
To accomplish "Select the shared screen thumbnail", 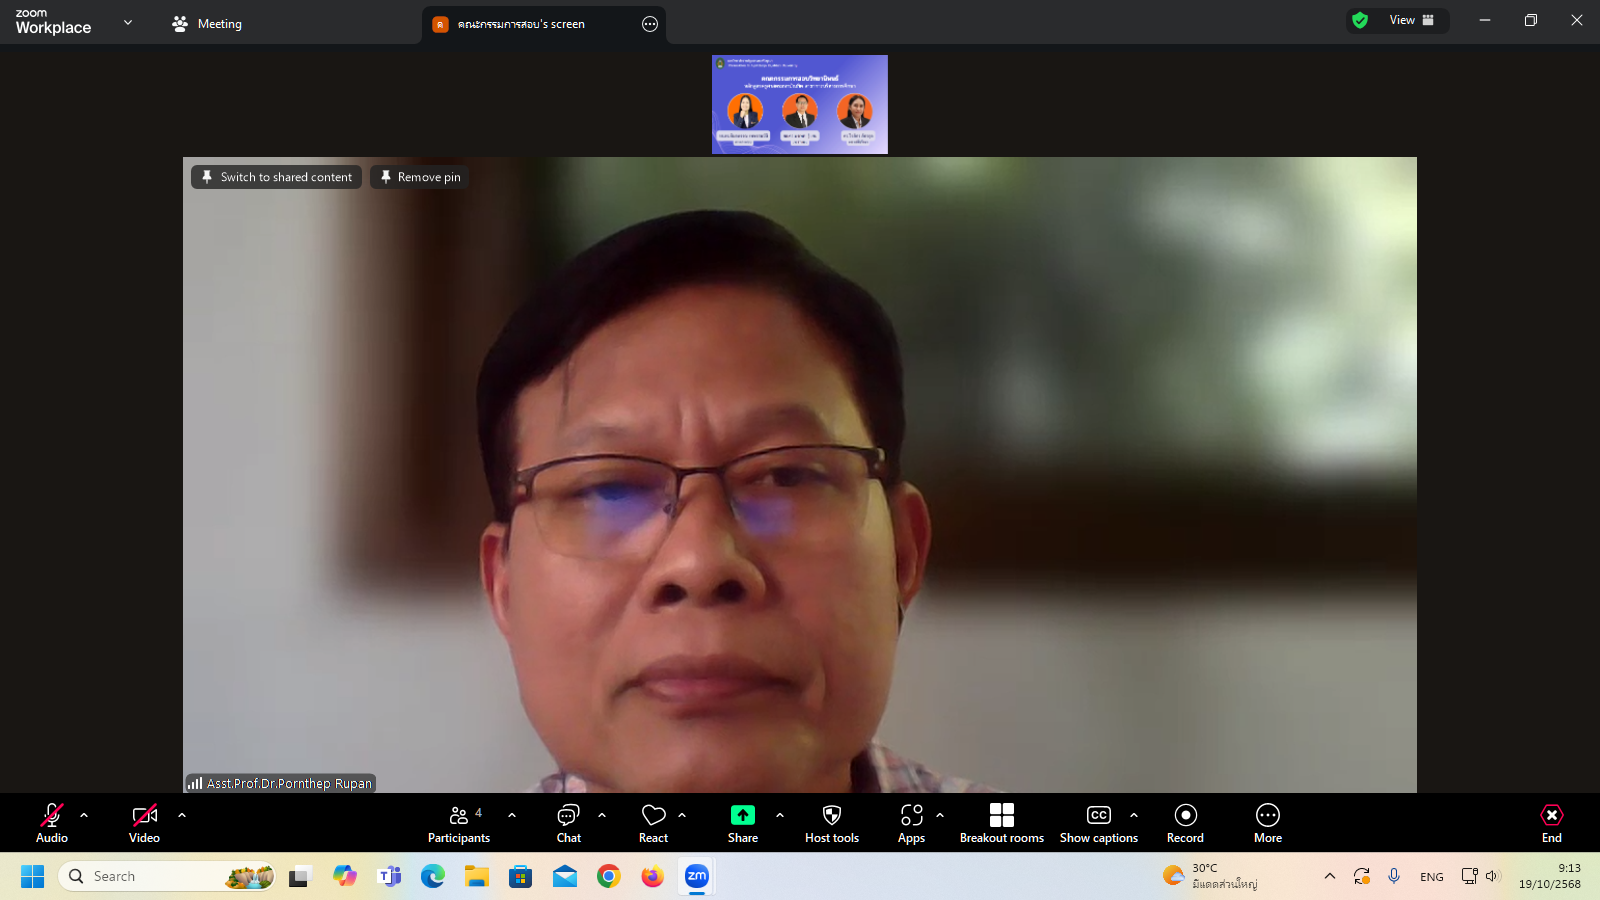I will coord(799,104).
